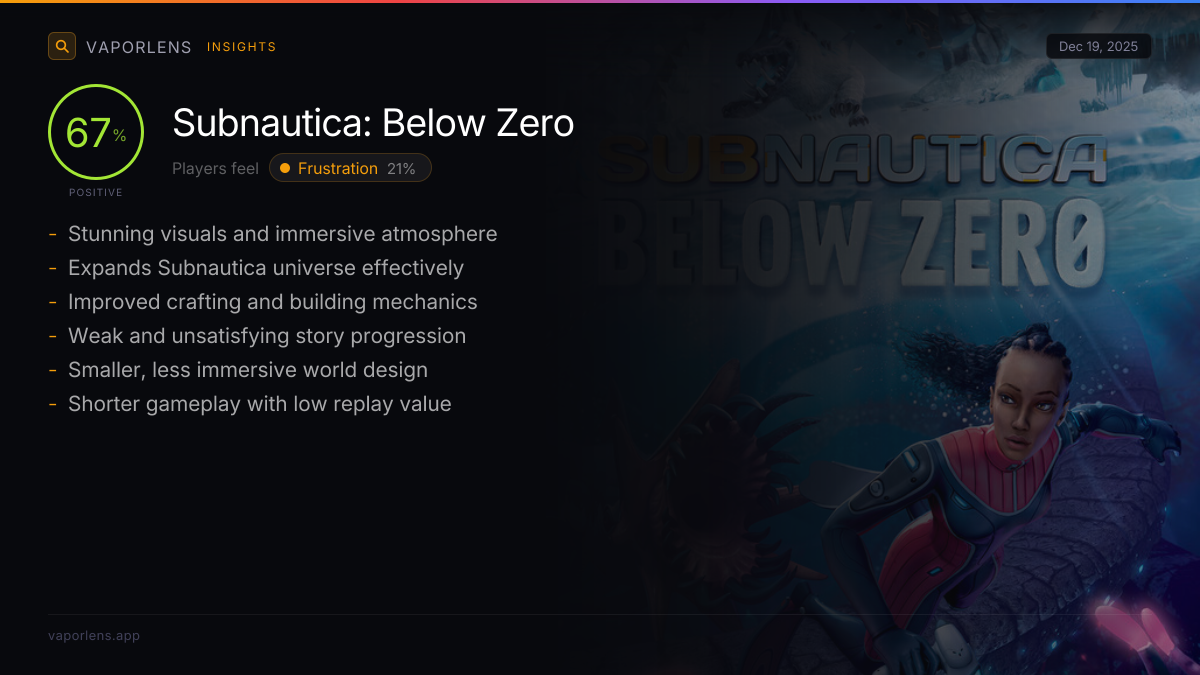
Task: Click the orange dot in Frustration badge
Action: click(x=285, y=168)
